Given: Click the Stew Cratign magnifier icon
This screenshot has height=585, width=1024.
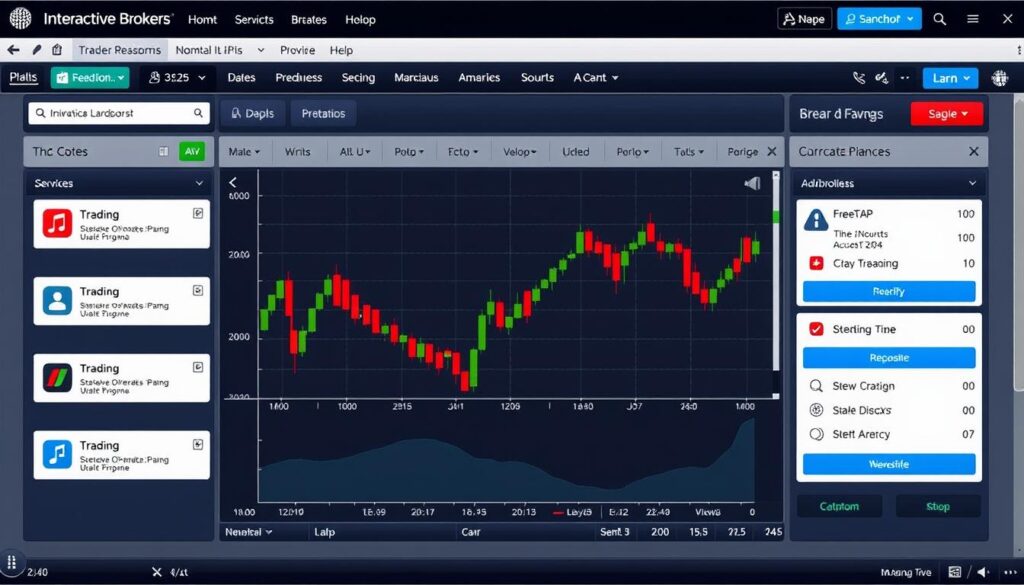Looking at the screenshot, I should pos(816,386).
